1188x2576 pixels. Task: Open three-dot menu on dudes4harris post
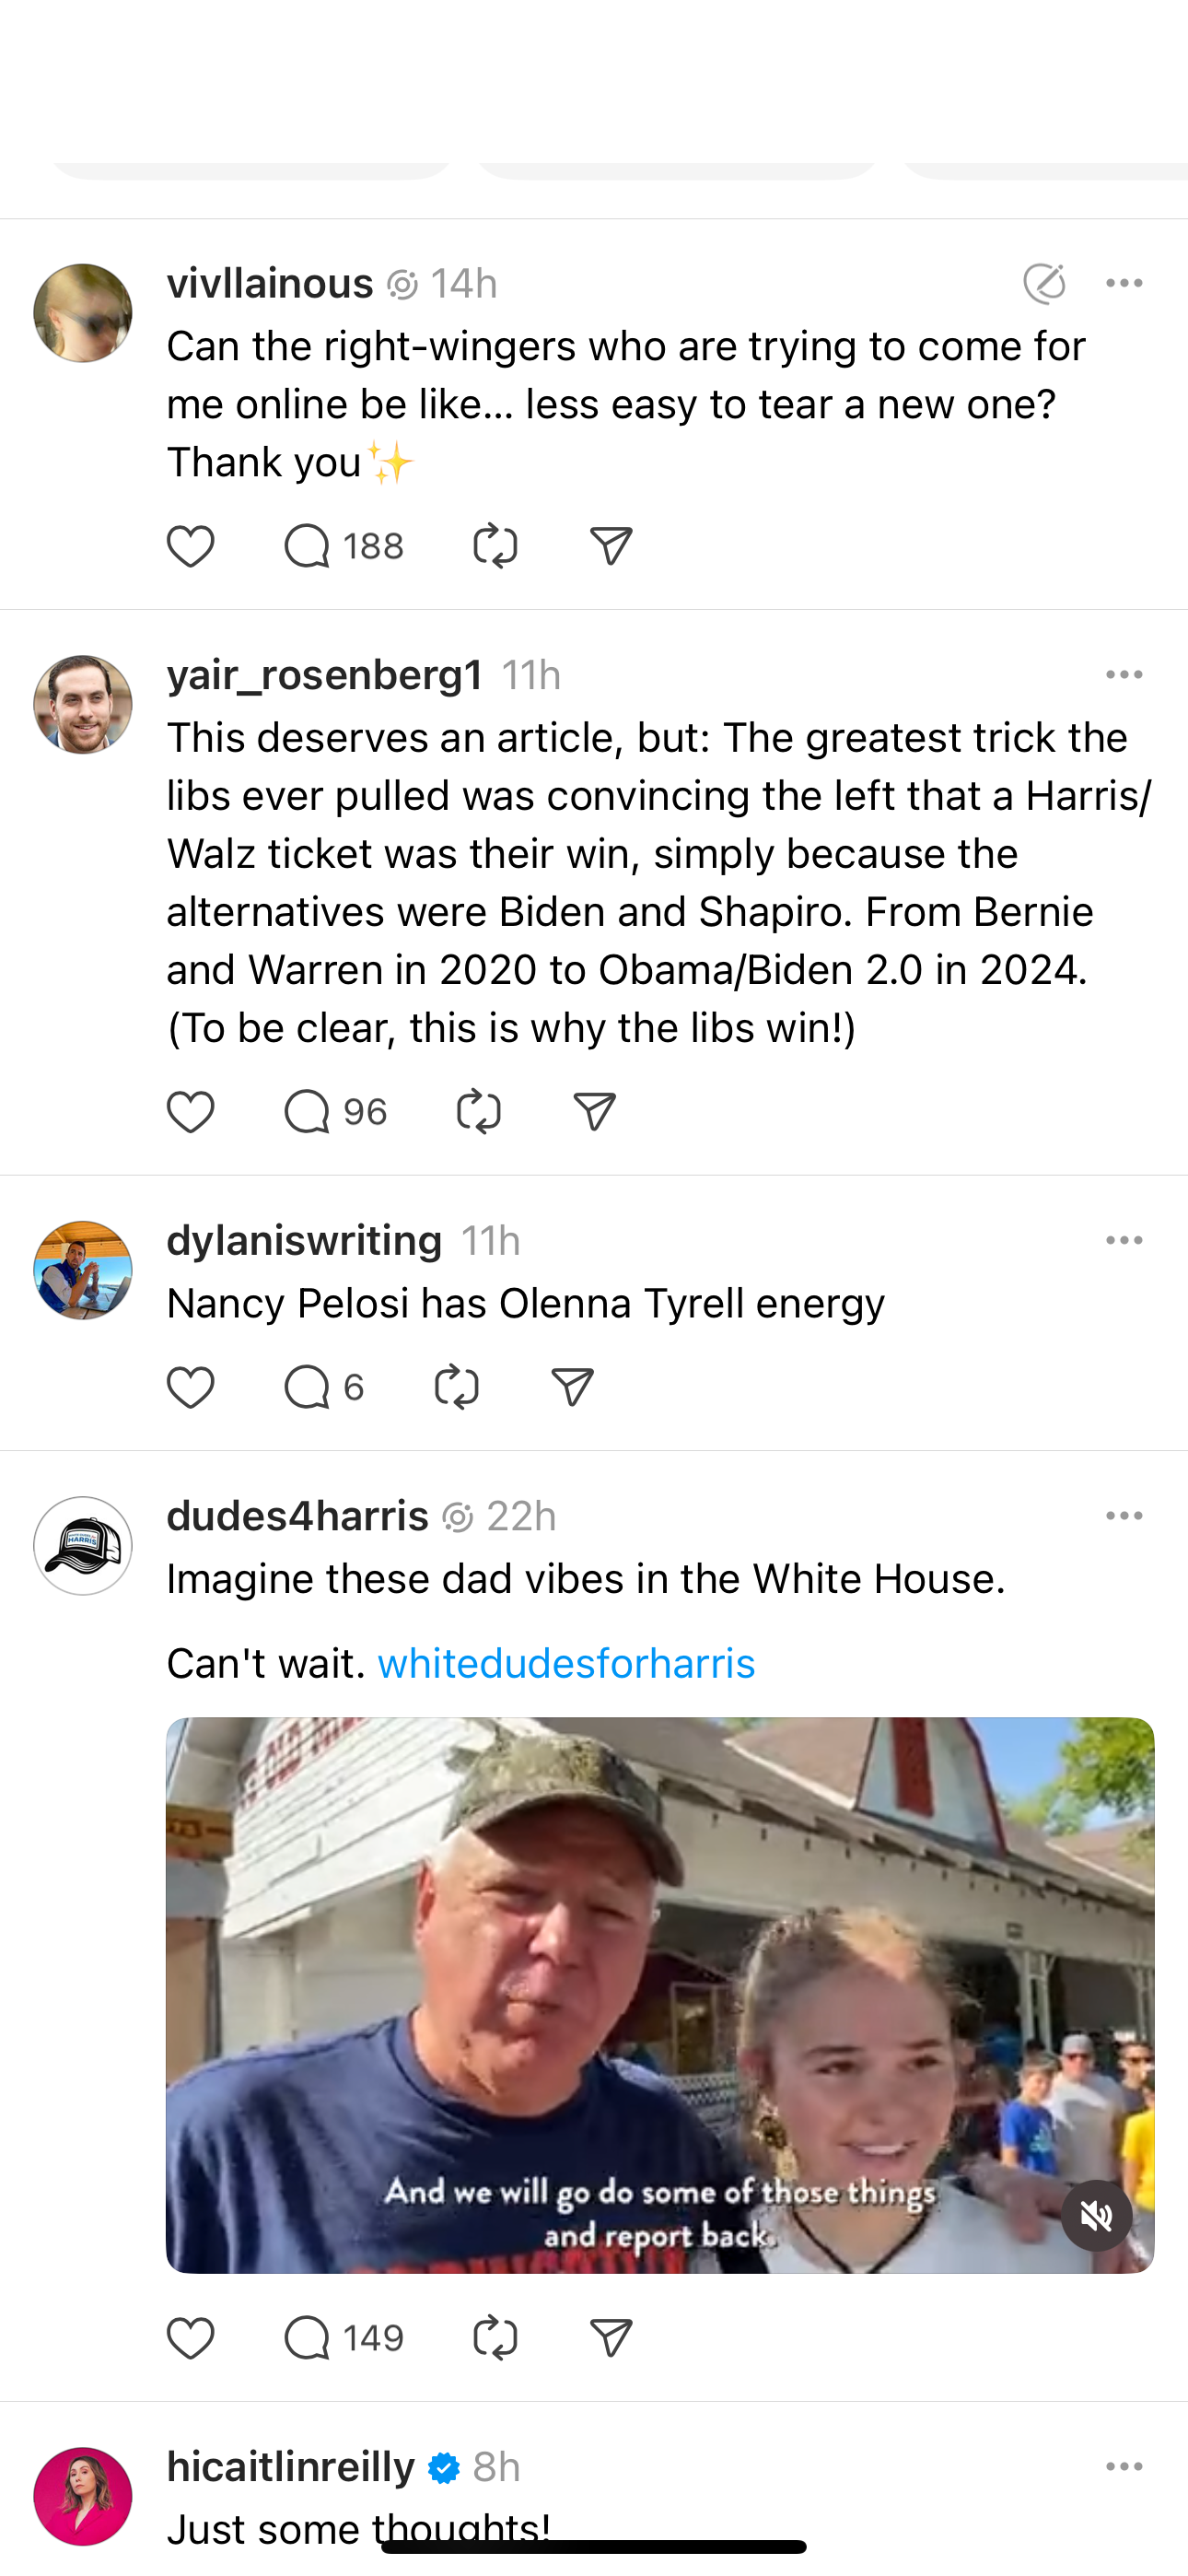click(1124, 1516)
